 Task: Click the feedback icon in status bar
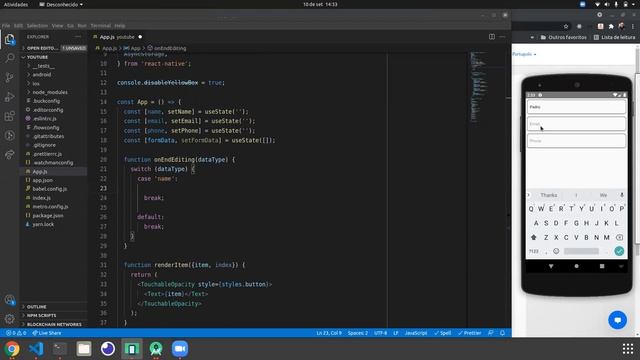pos(491,333)
